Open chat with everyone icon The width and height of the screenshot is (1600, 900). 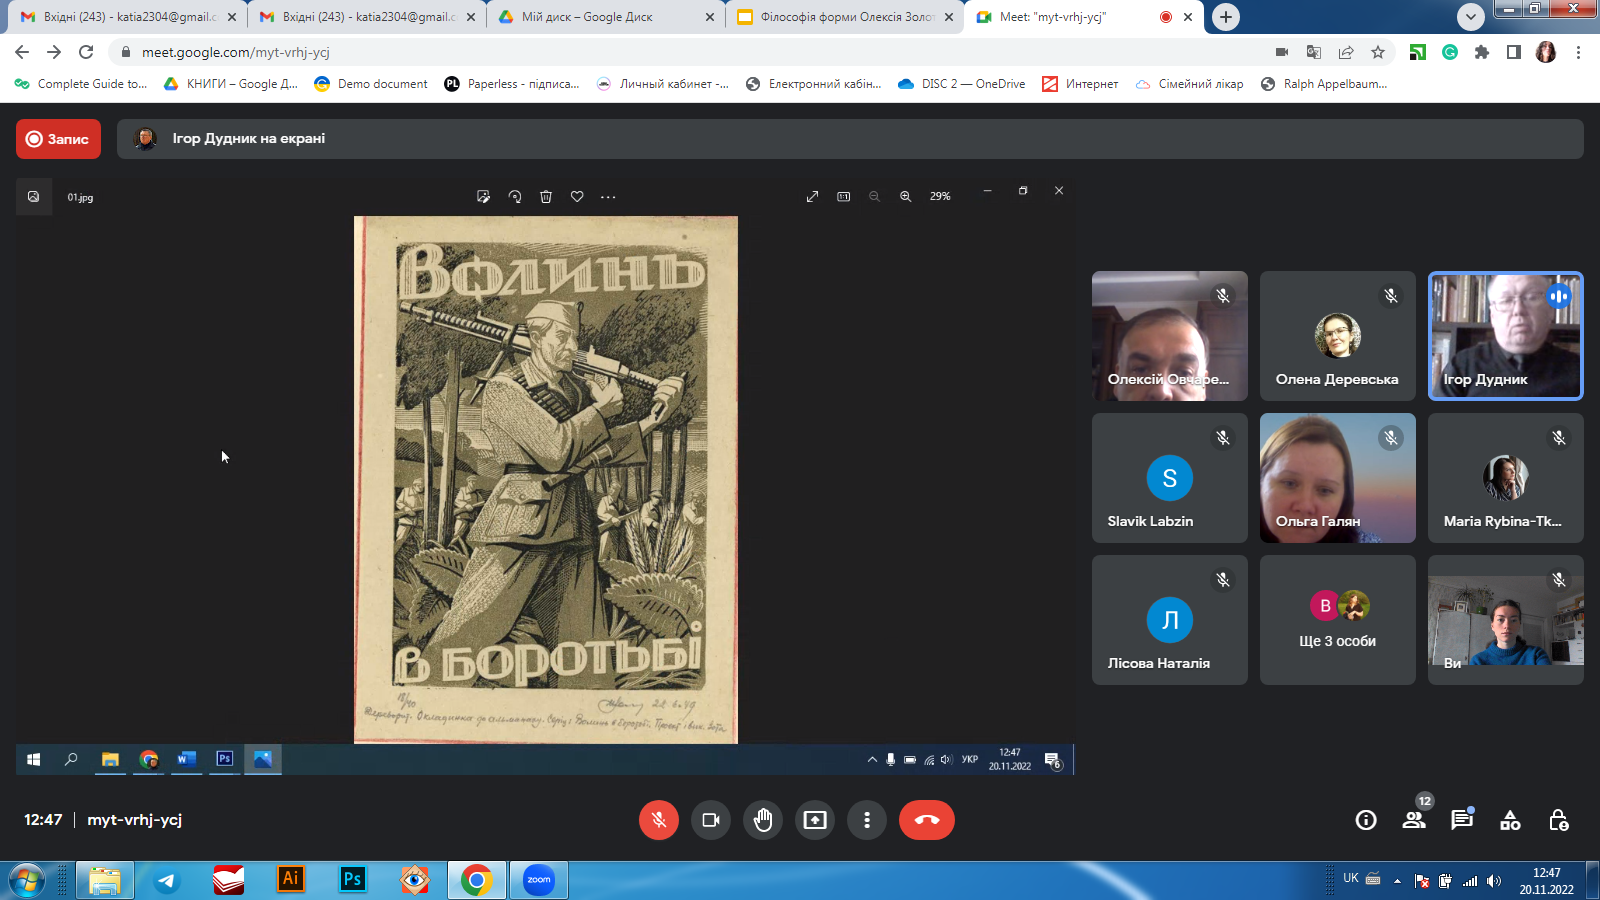1462,820
